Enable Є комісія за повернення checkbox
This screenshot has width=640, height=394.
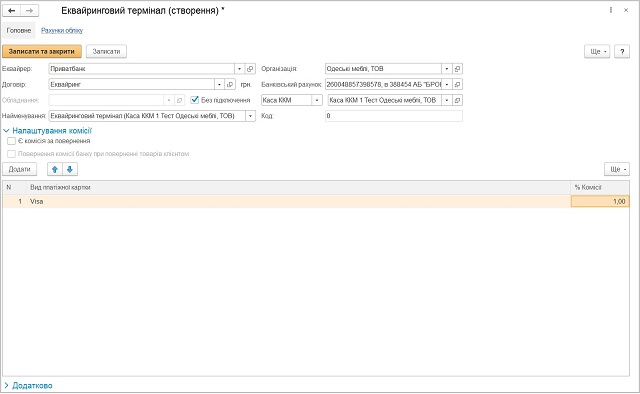coord(11,141)
